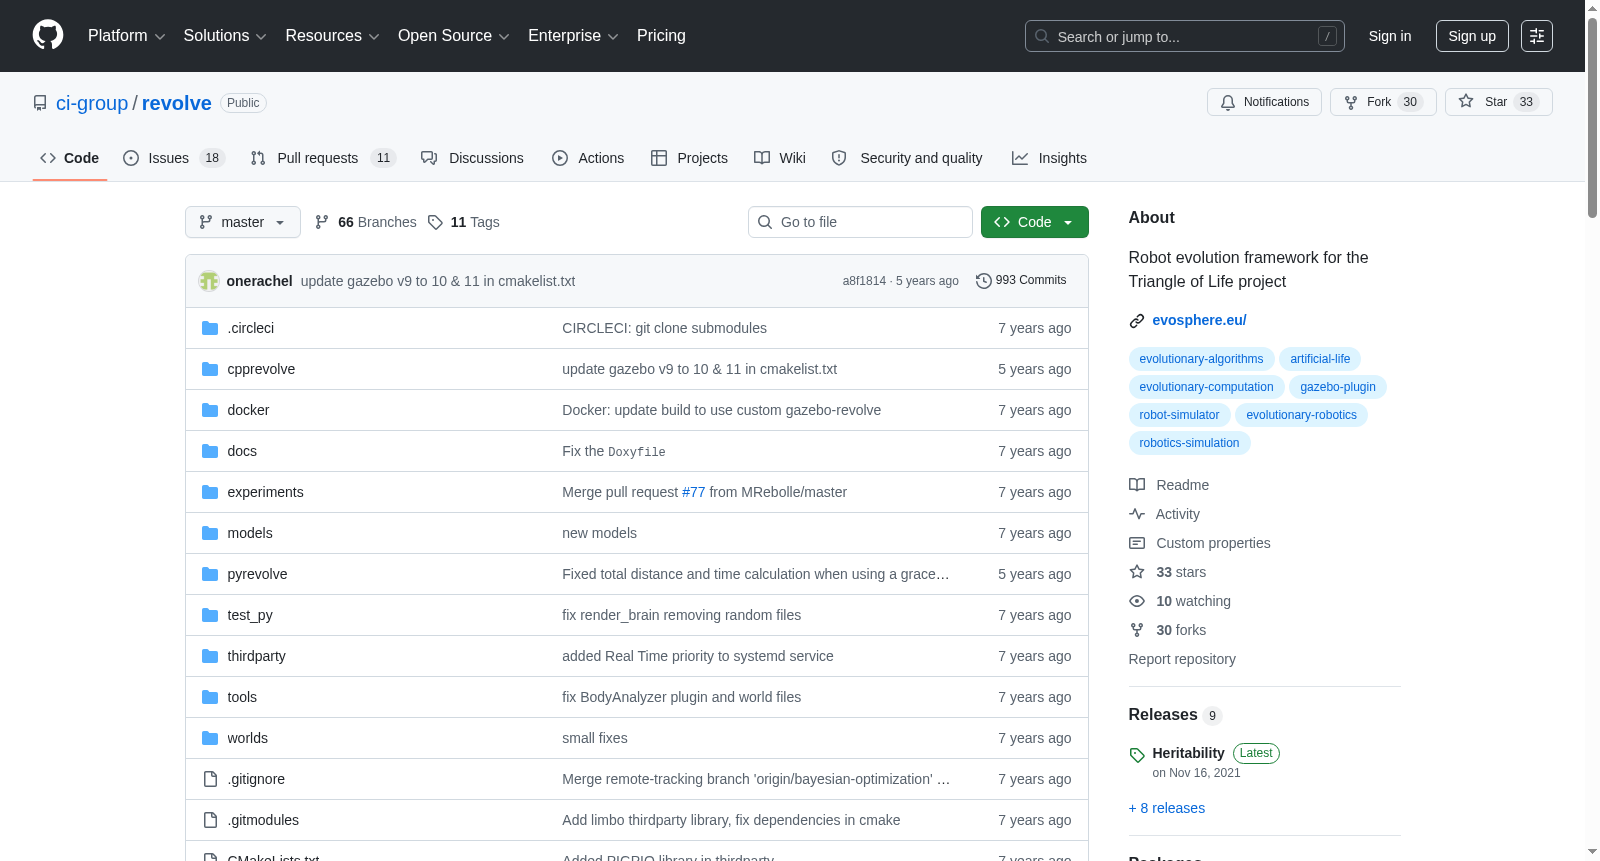Click the Go to file input
The image size is (1600, 861).
860,222
